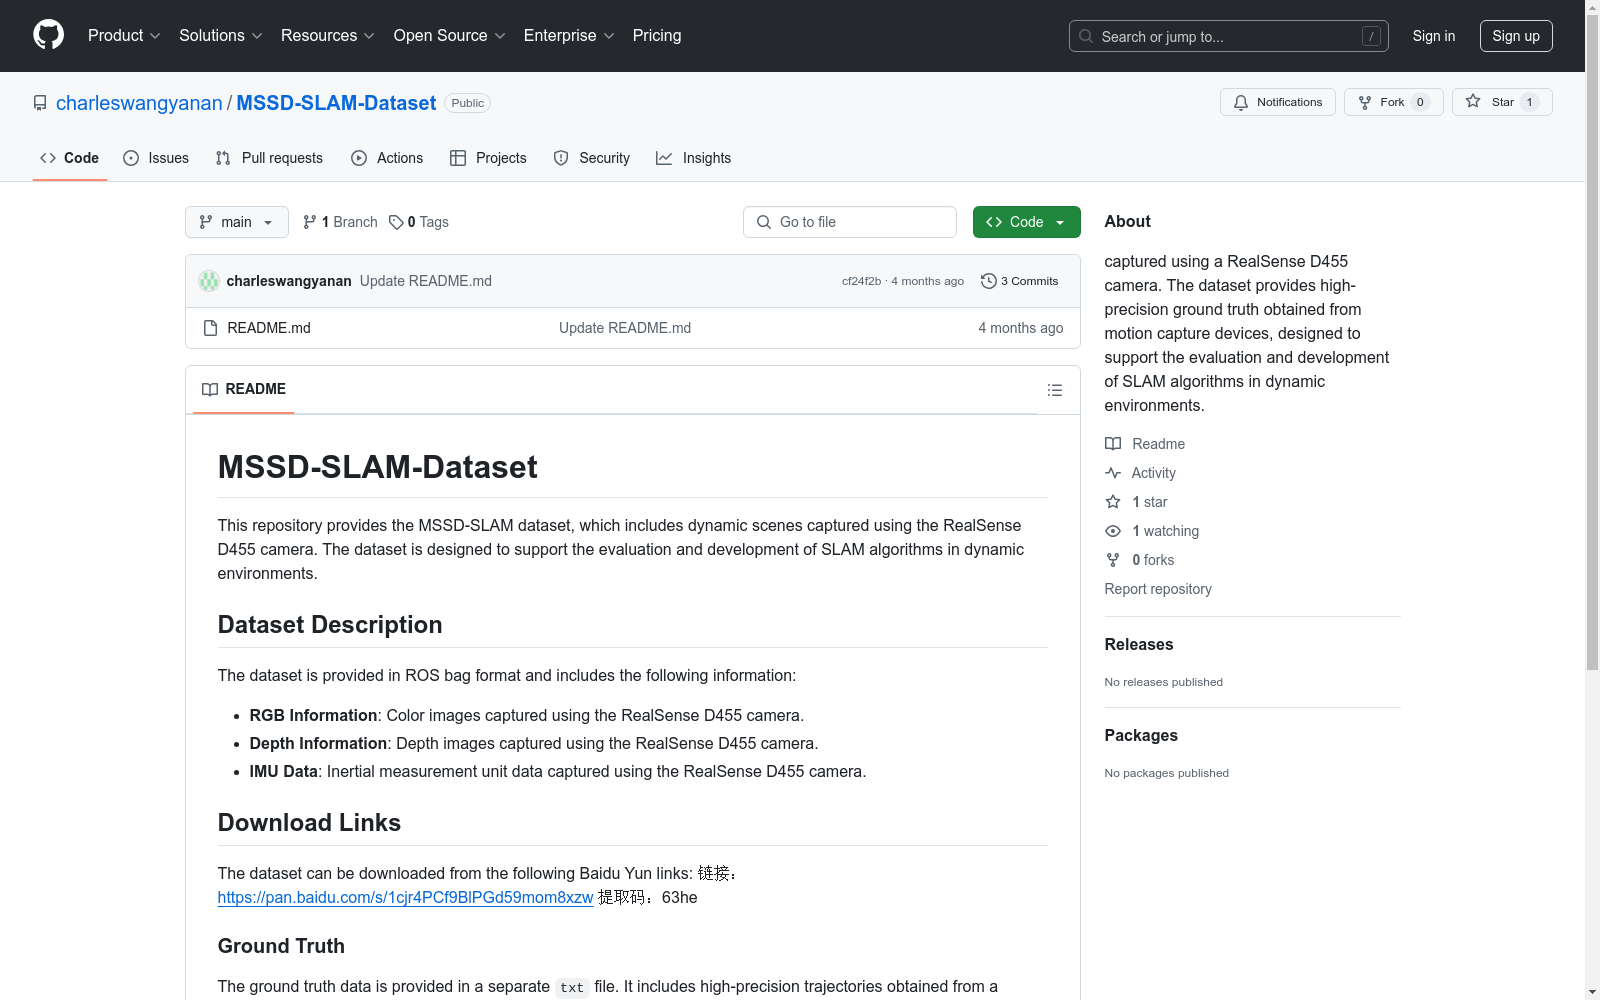The height and width of the screenshot is (1000, 1600).
Task: Open the Projects tab
Action: (488, 158)
